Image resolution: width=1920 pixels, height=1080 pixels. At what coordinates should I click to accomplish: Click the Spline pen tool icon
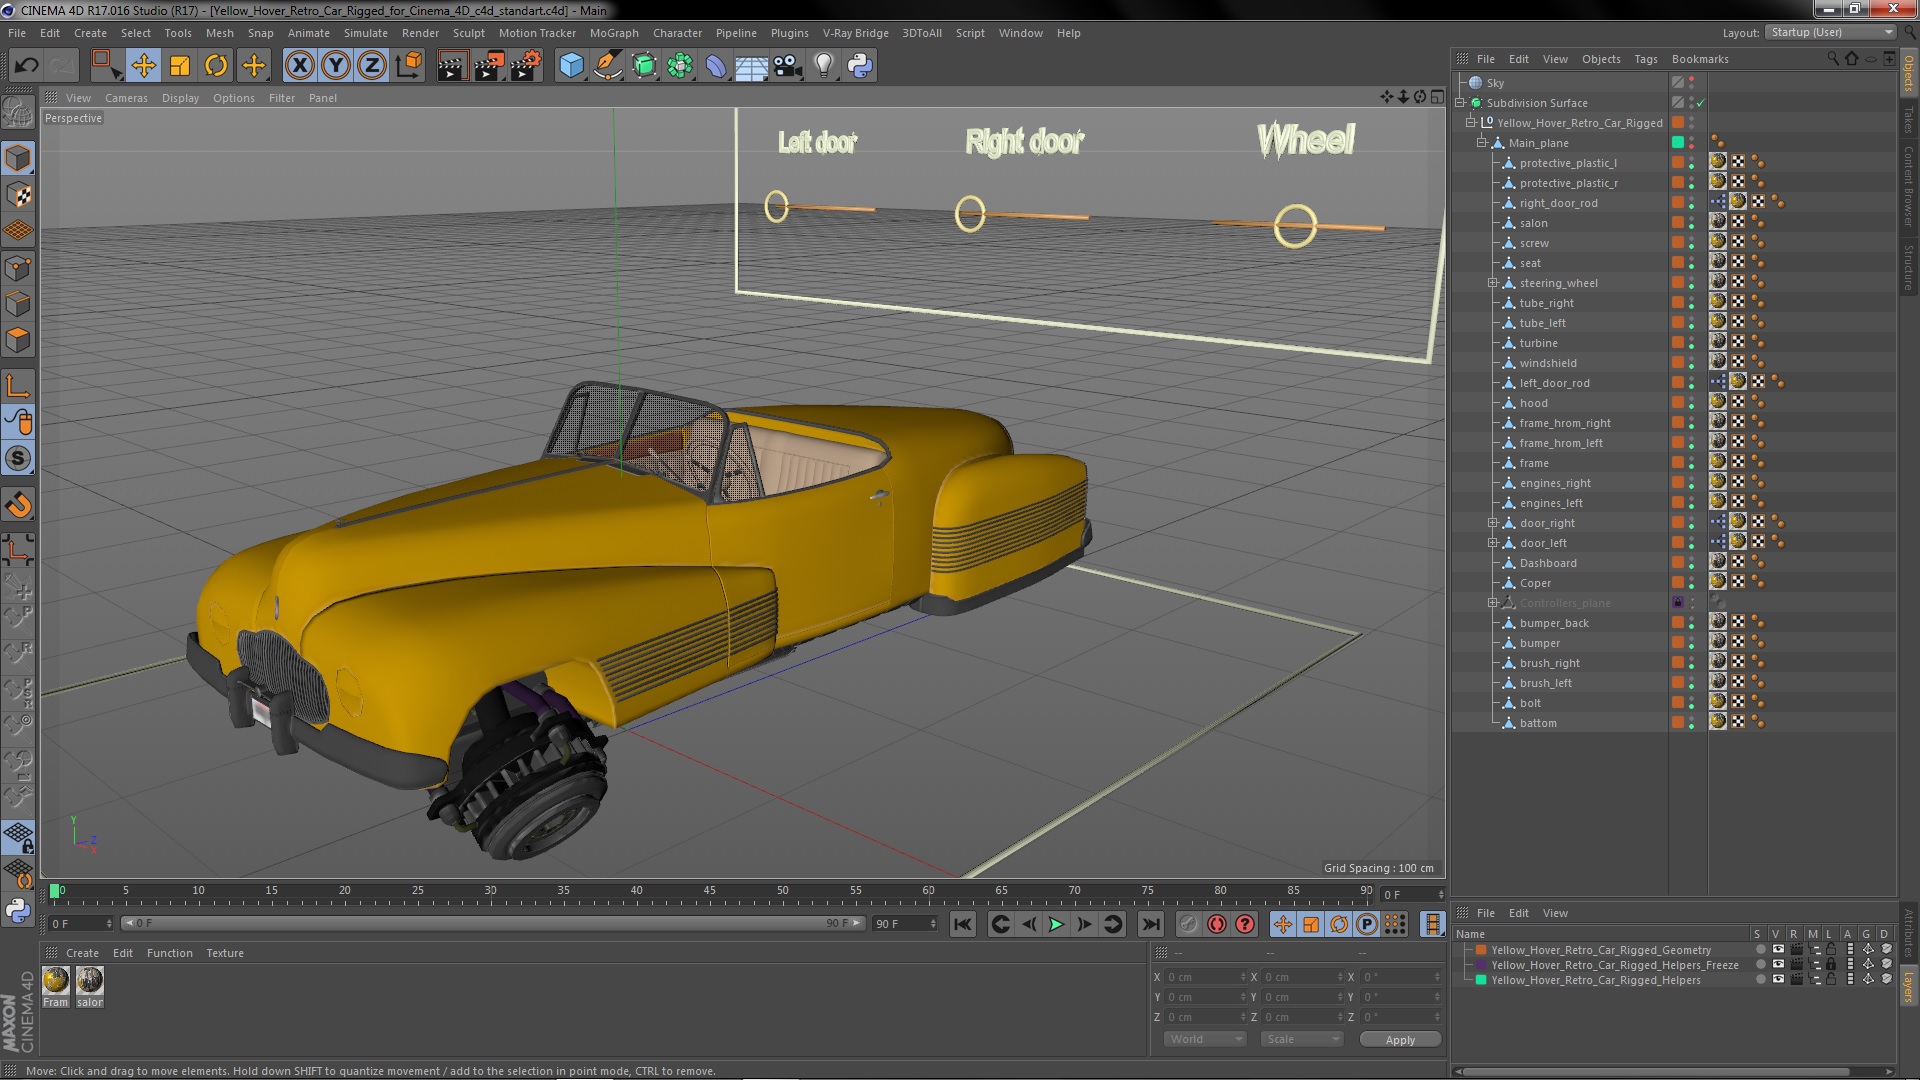(607, 66)
